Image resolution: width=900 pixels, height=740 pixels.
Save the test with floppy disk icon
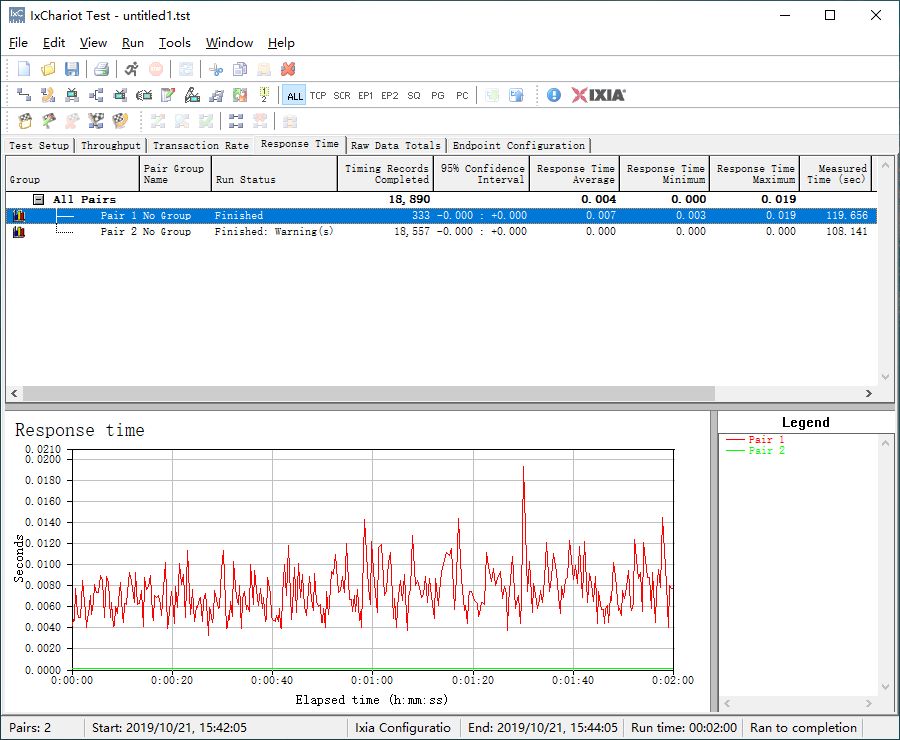[x=72, y=69]
